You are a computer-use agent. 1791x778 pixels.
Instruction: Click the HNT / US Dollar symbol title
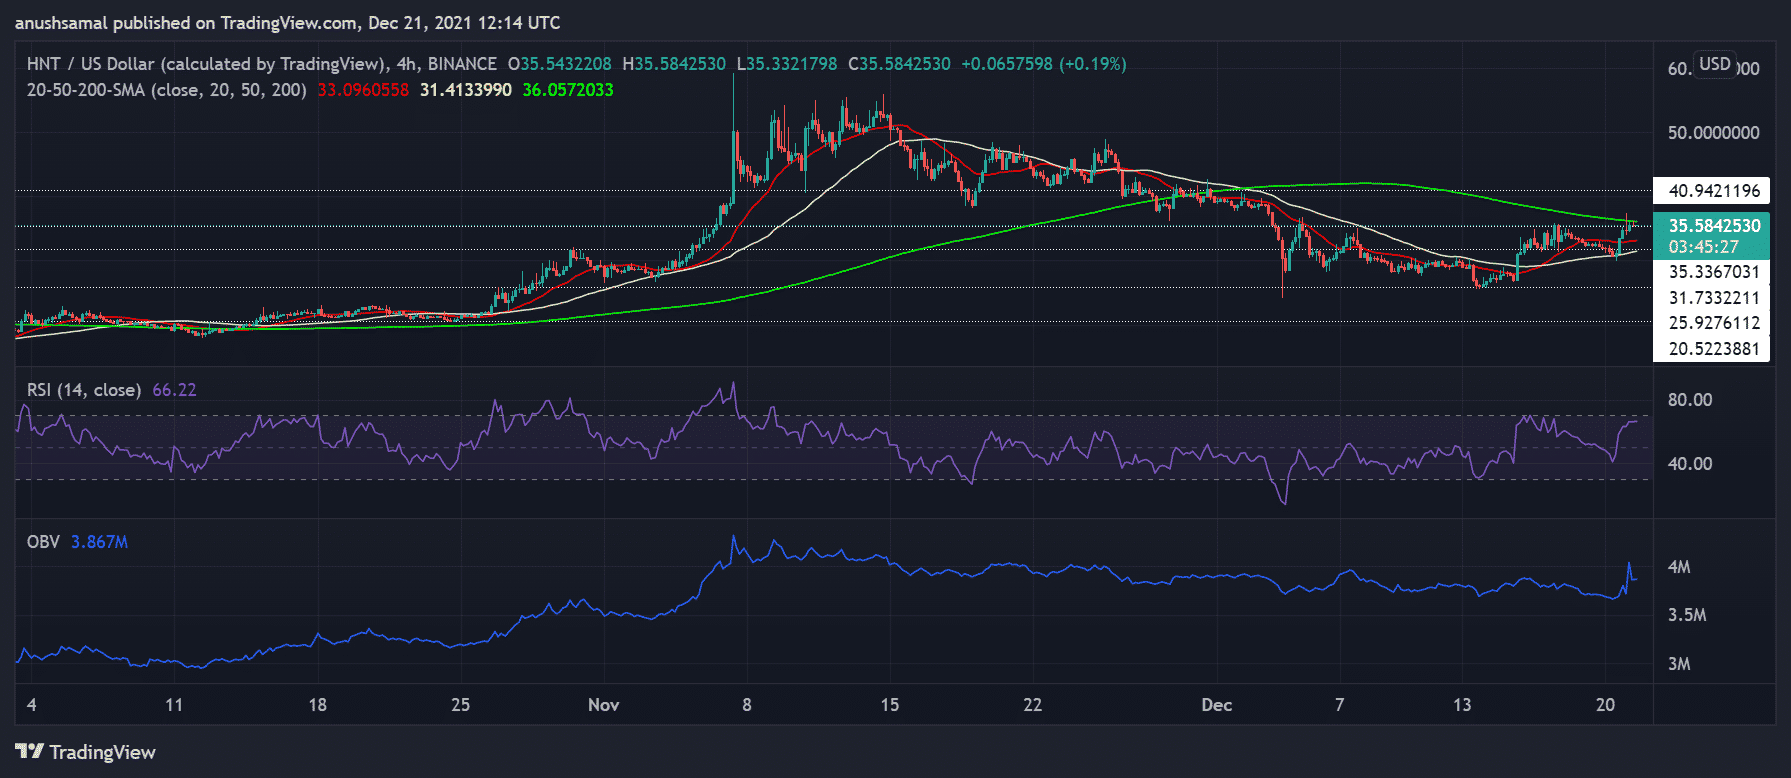pos(205,64)
